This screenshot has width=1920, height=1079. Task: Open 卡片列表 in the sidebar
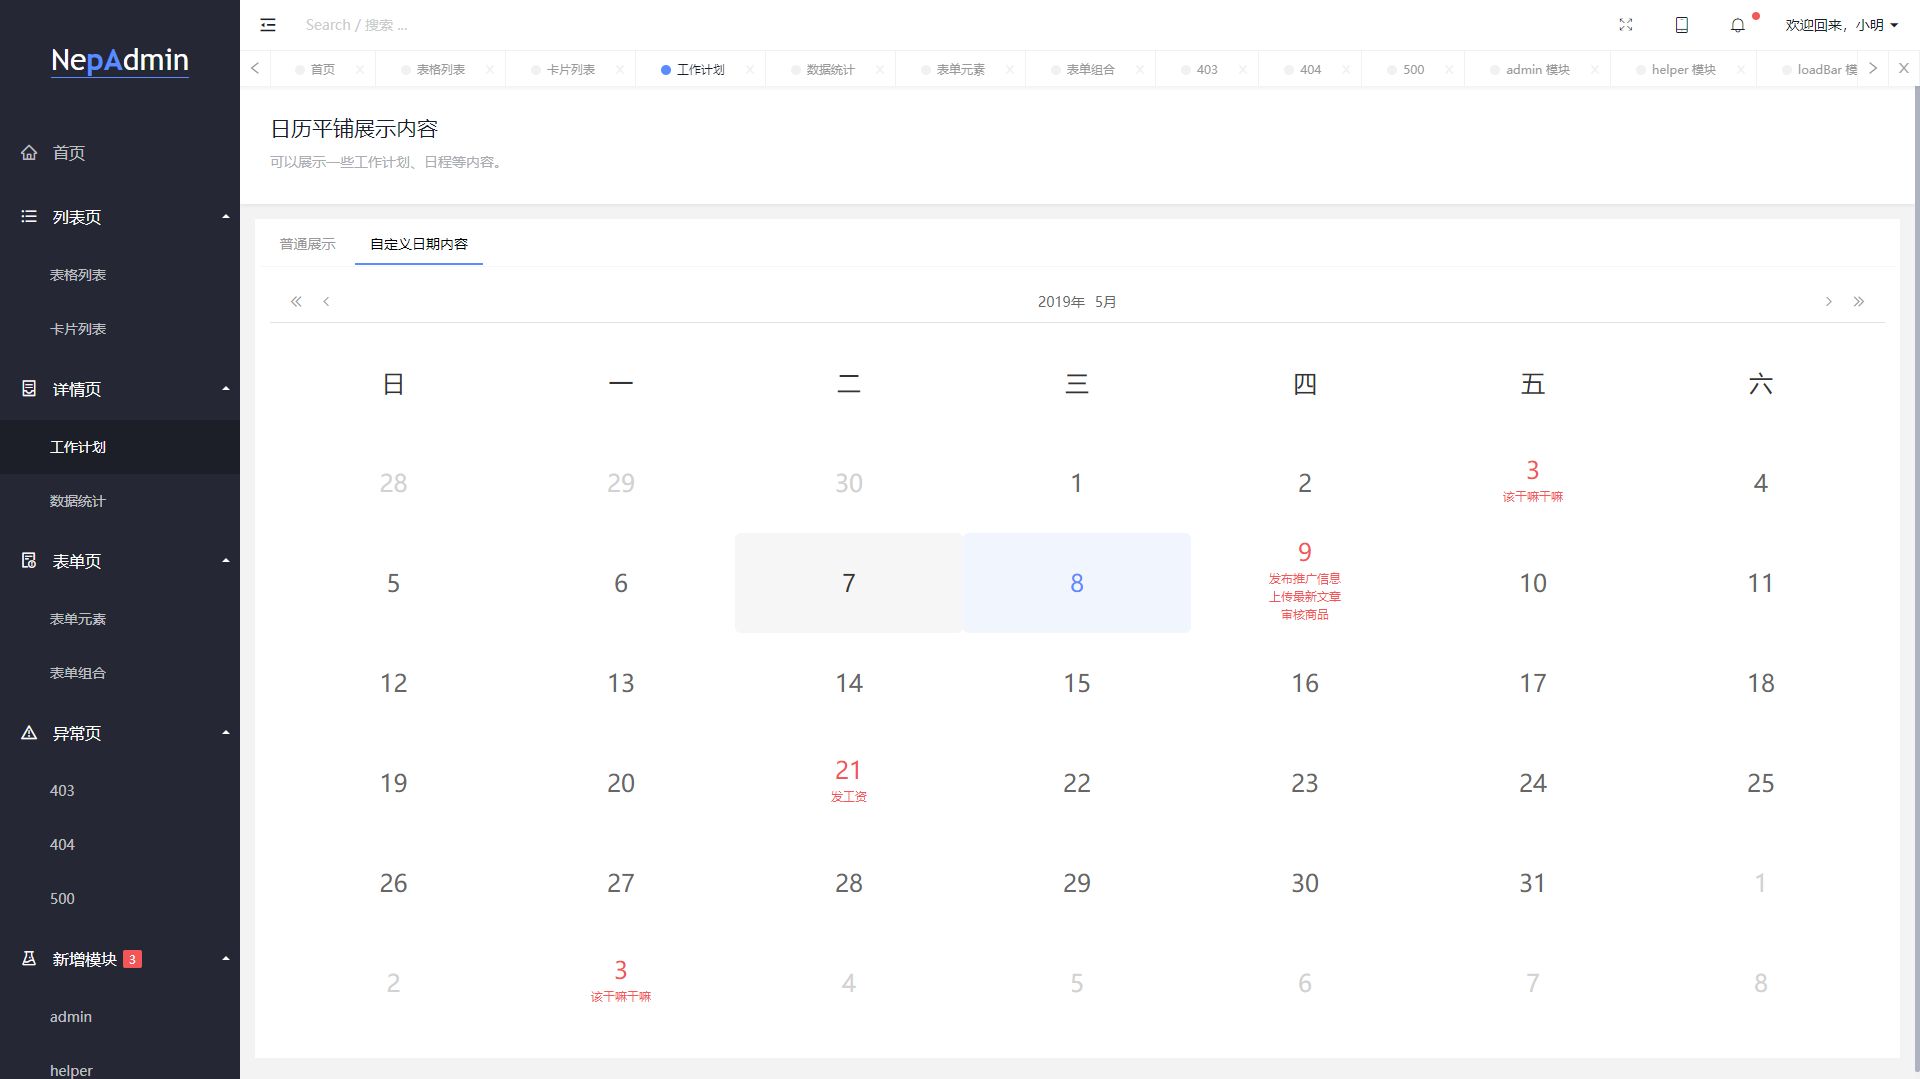pyautogui.click(x=120, y=329)
